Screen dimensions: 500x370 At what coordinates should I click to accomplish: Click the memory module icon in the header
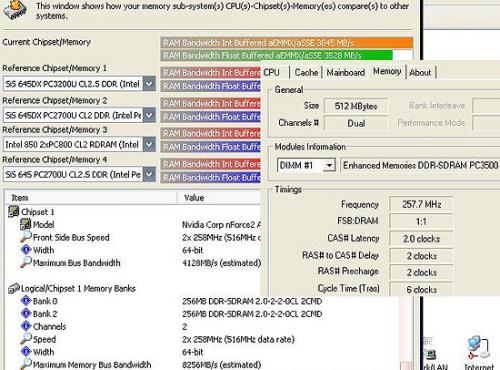point(15,10)
